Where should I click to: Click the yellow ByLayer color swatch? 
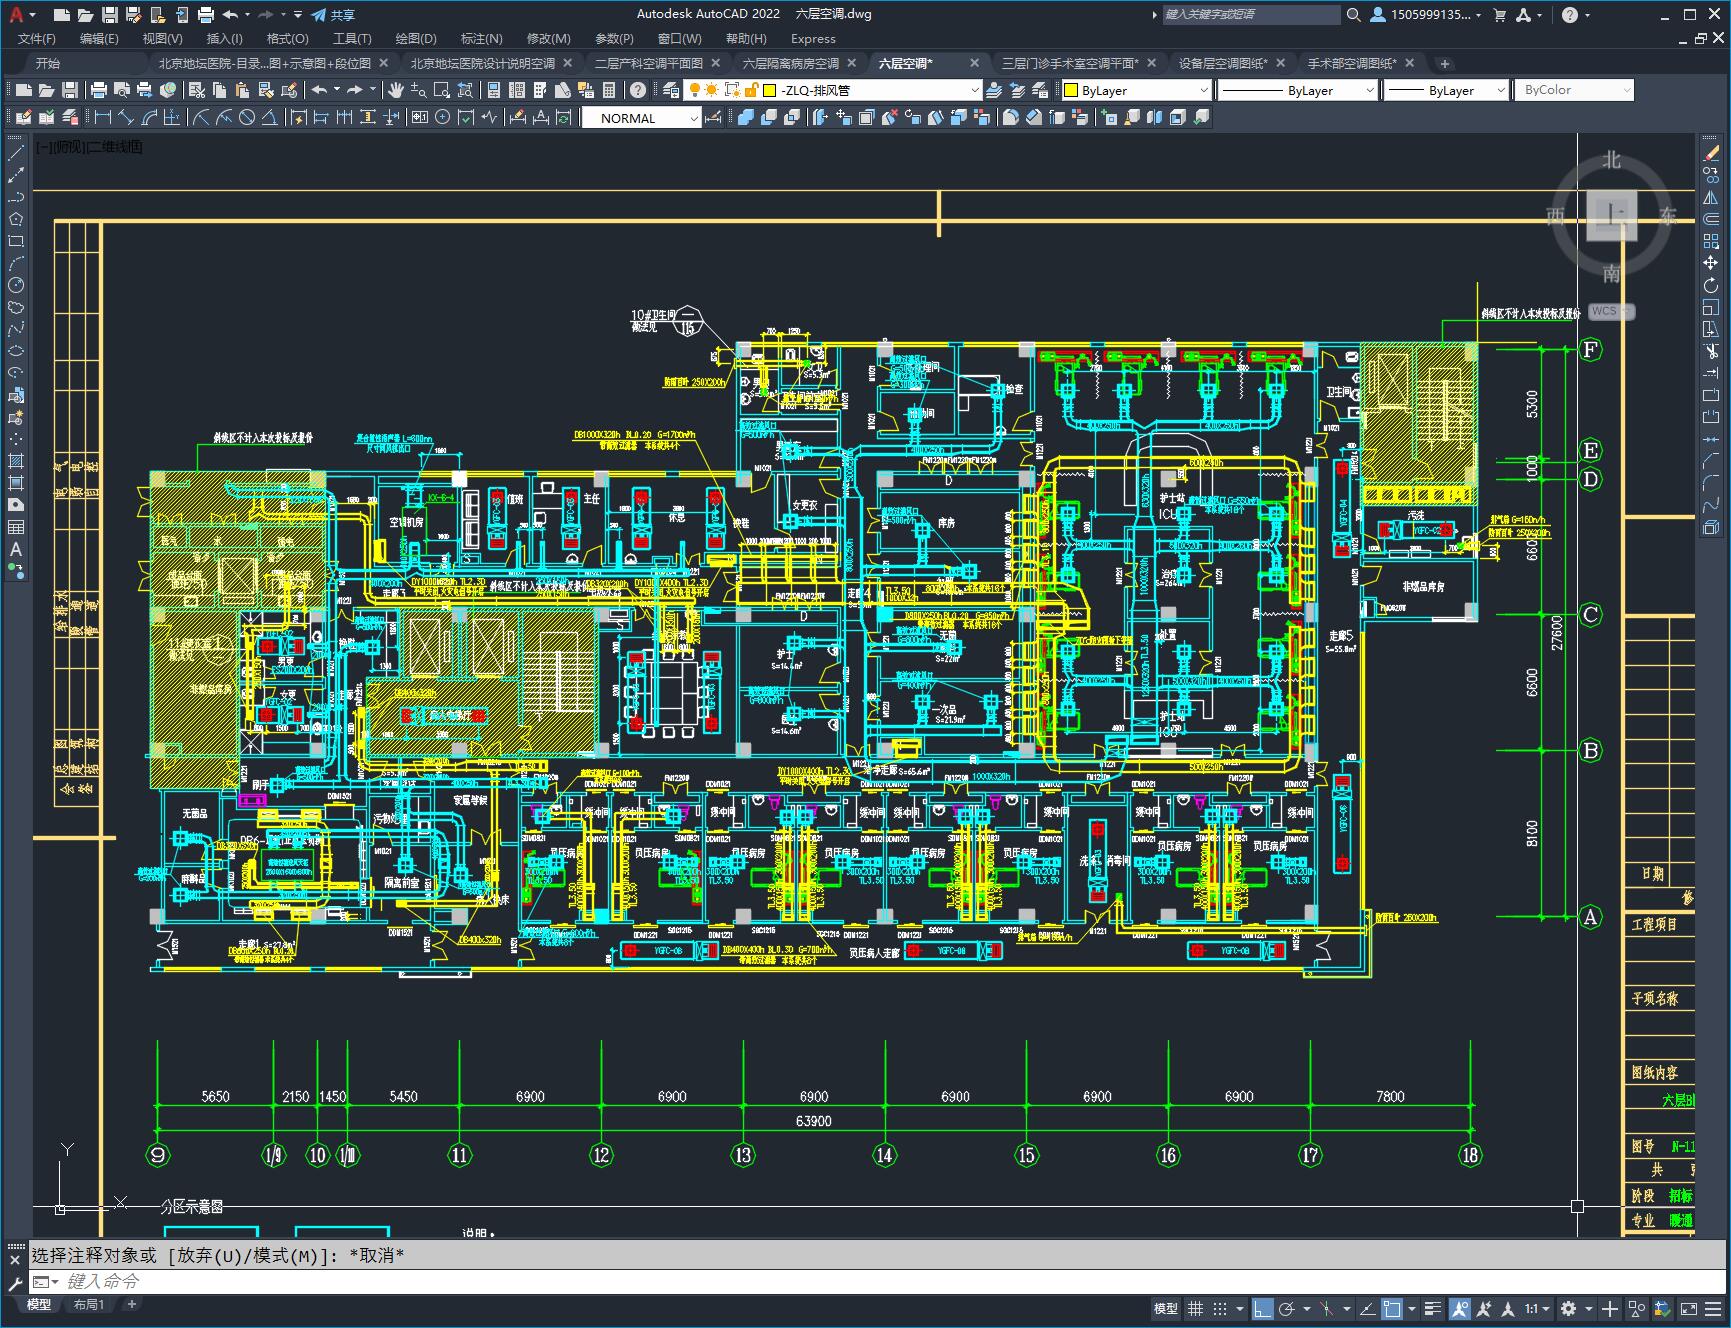pyautogui.click(x=1071, y=90)
